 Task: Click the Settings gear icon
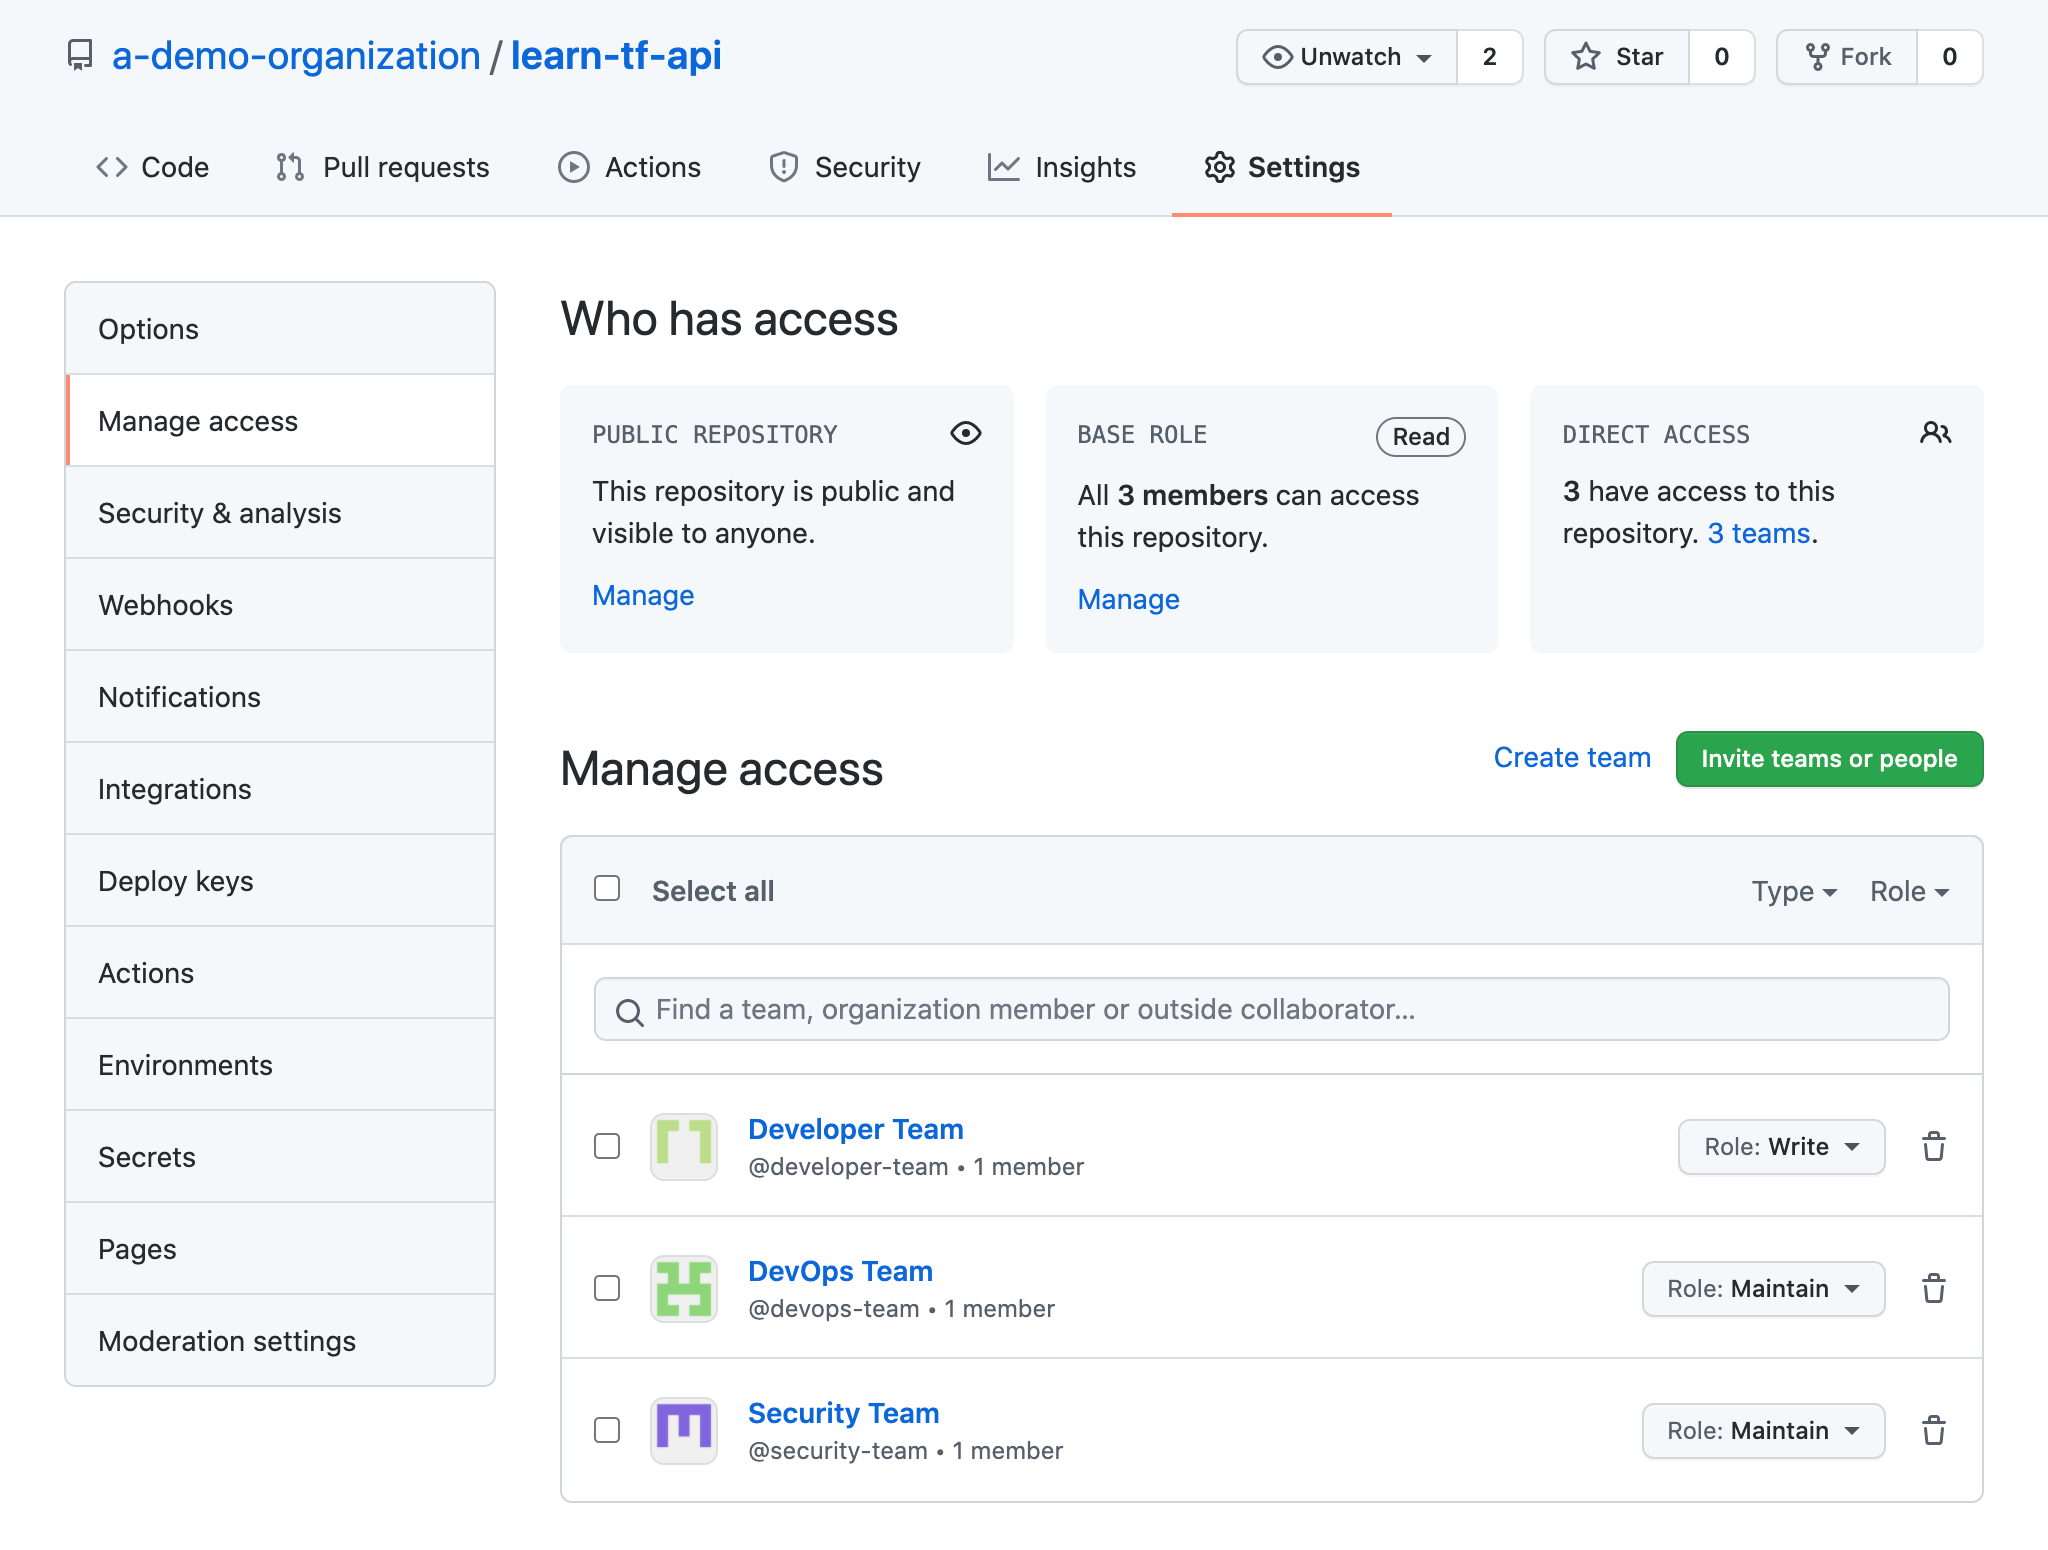pos(1221,167)
